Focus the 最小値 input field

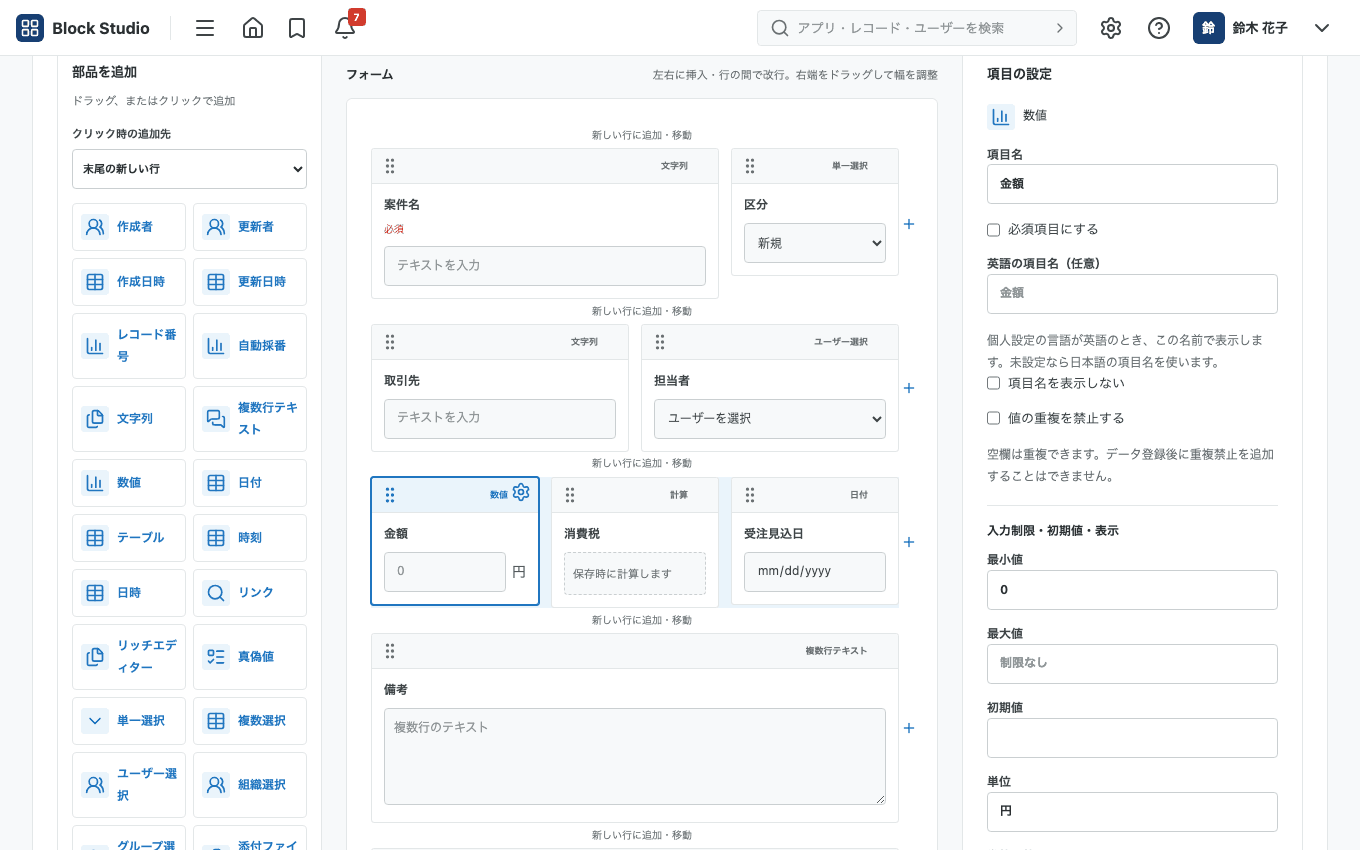[1132, 590]
